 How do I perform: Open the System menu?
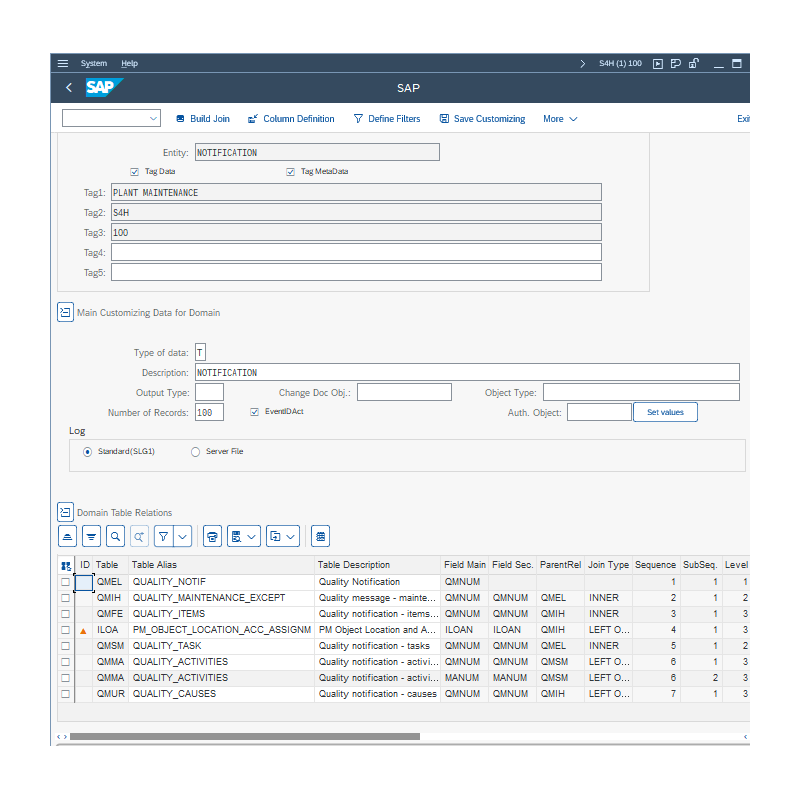click(93, 63)
